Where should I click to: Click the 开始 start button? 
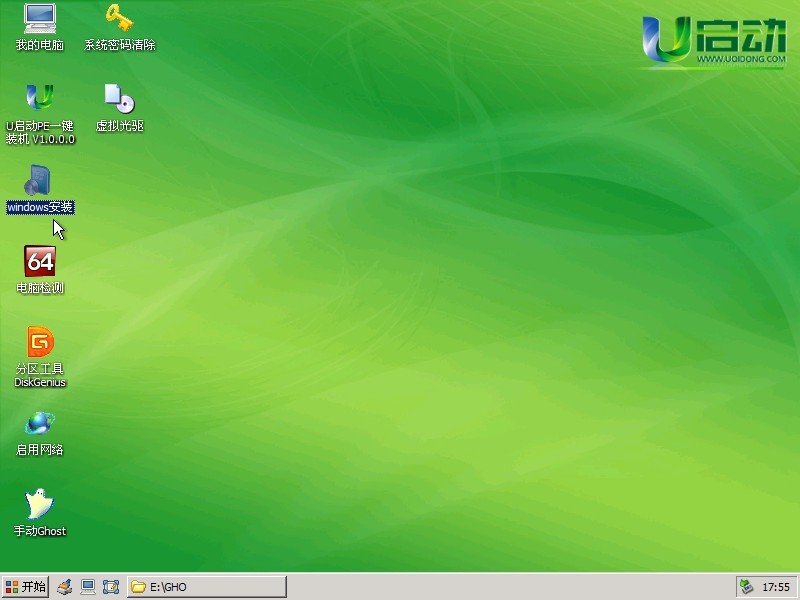tap(26, 587)
